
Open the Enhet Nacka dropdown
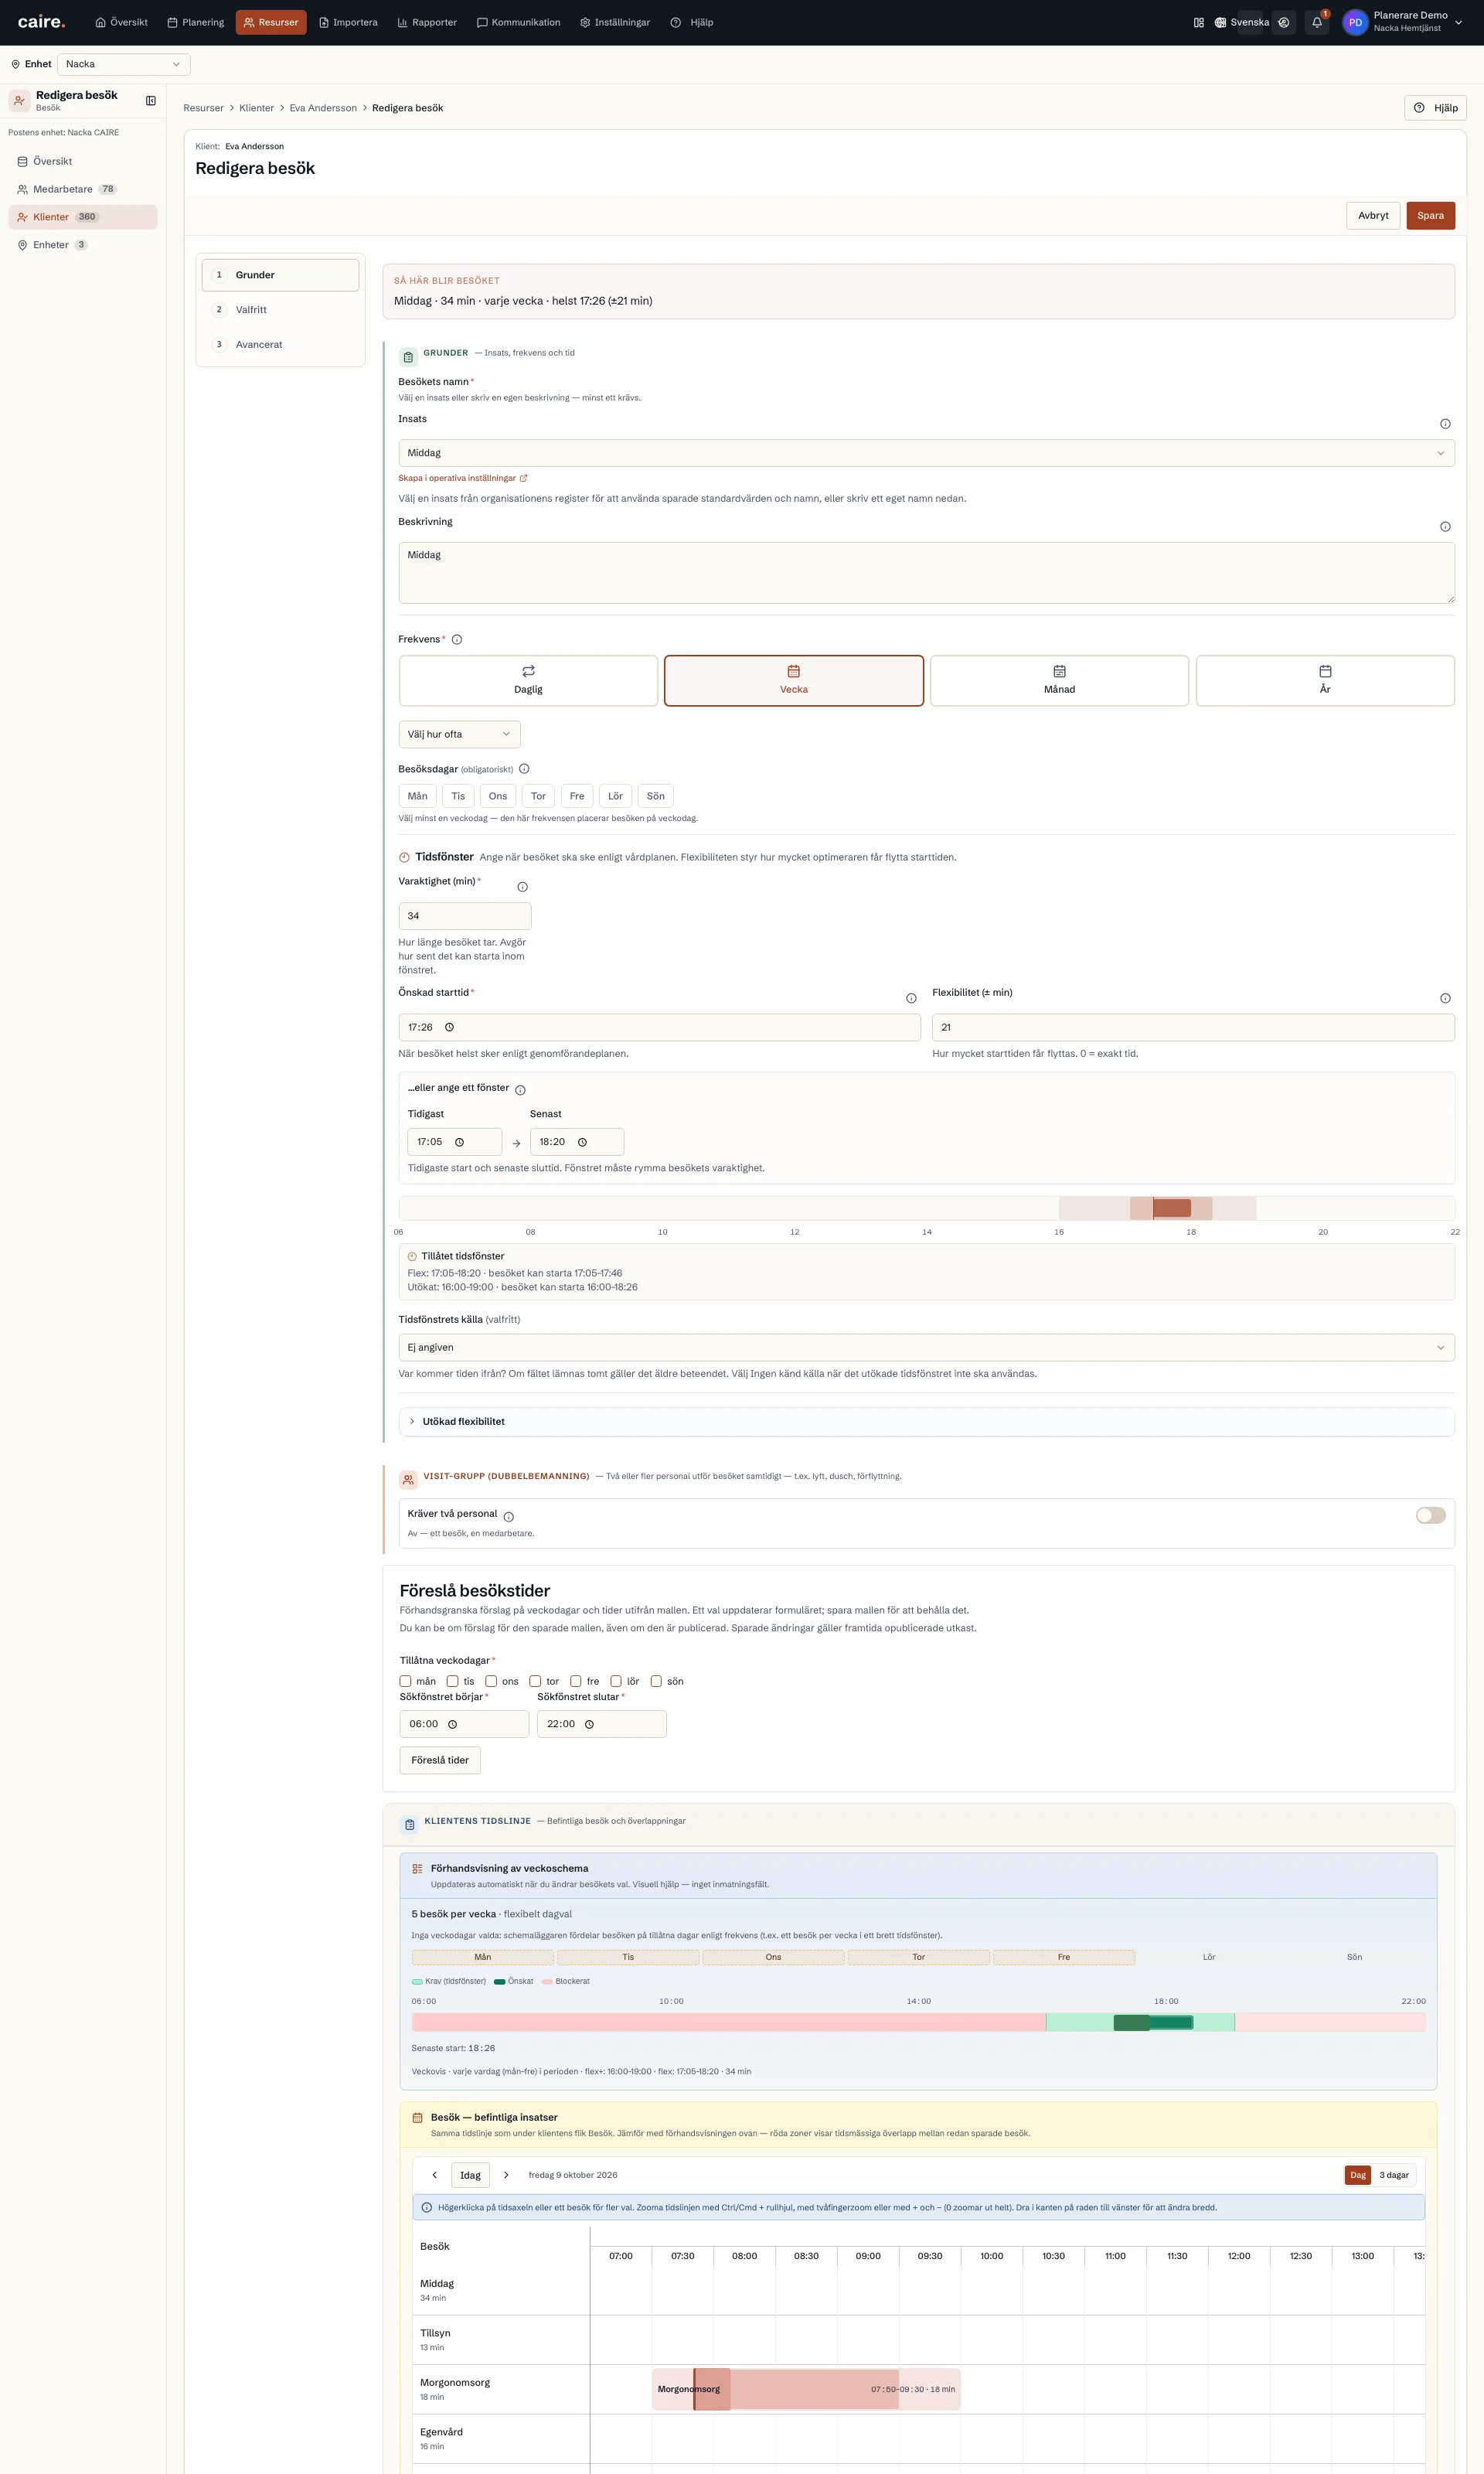124,64
